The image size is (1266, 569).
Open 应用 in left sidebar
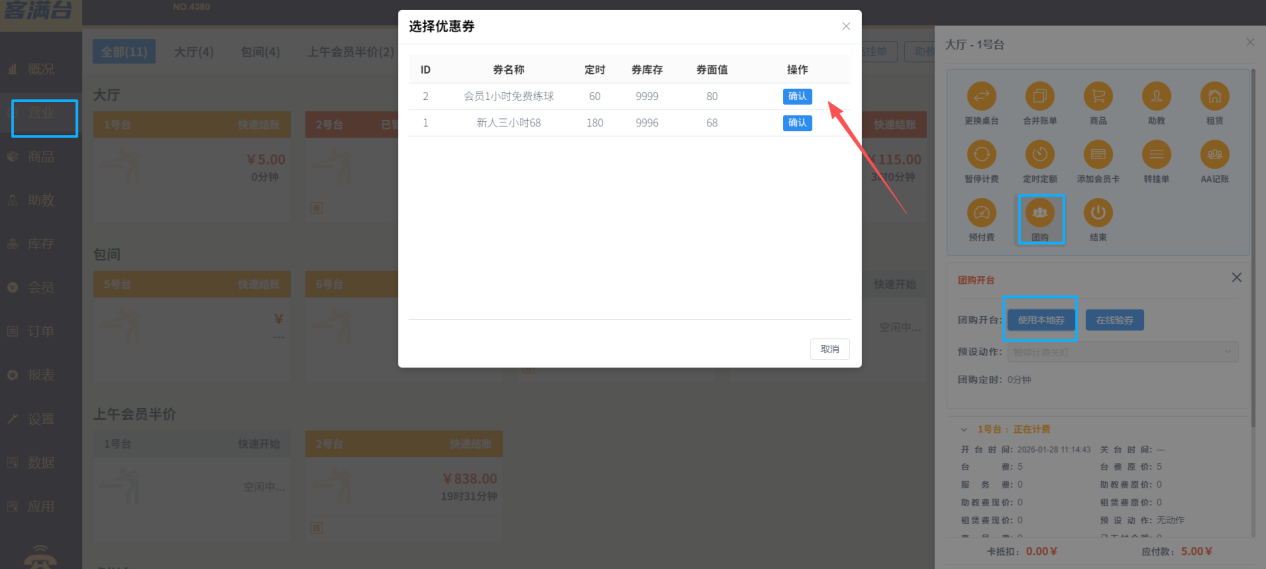point(41,506)
